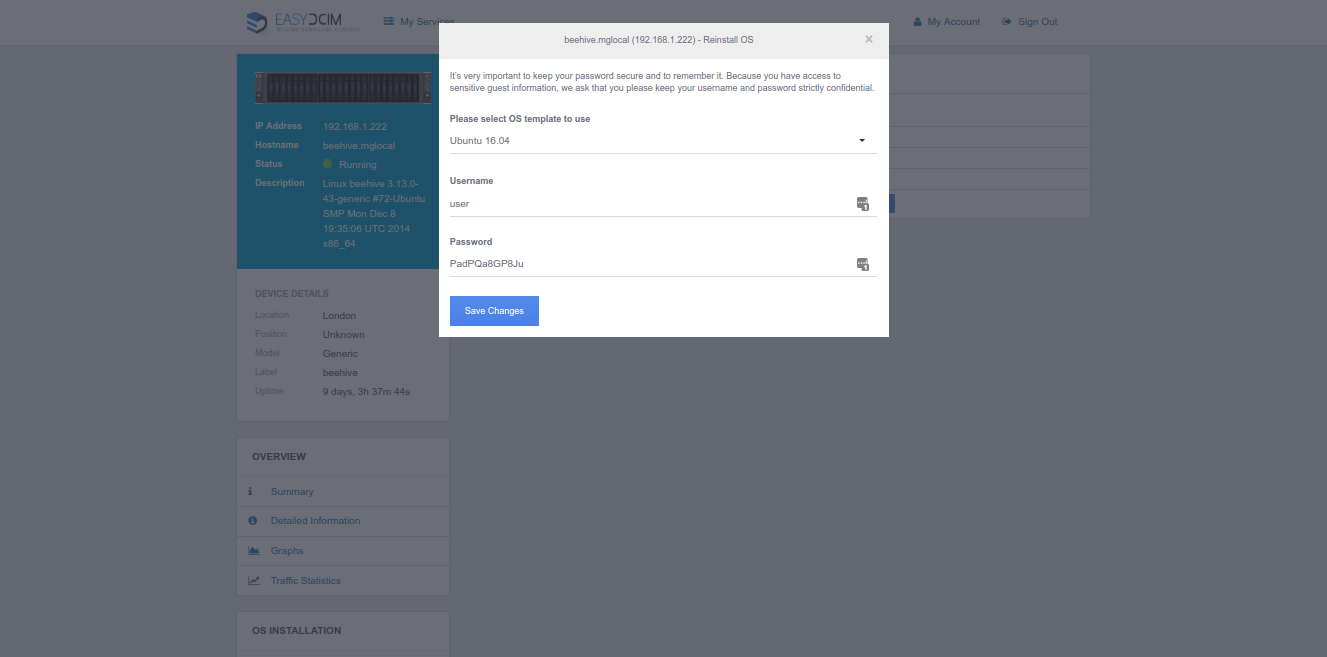Click the OS Installation section header
This screenshot has width=1327, height=657.
coord(296,631)
